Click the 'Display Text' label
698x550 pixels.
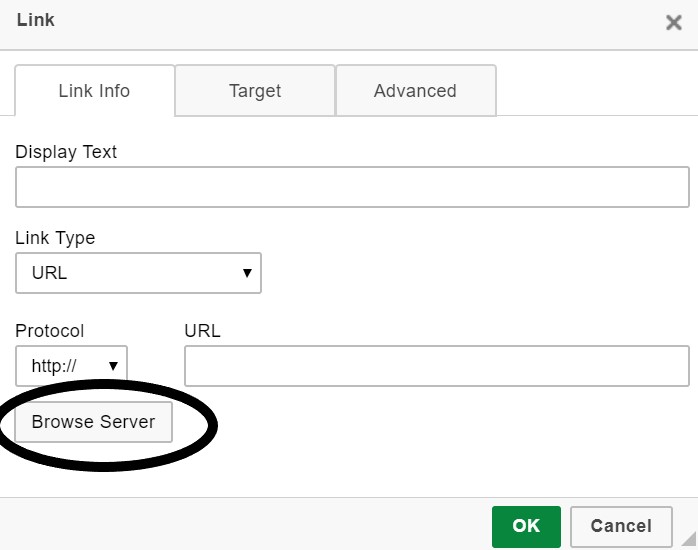[66, 152]
